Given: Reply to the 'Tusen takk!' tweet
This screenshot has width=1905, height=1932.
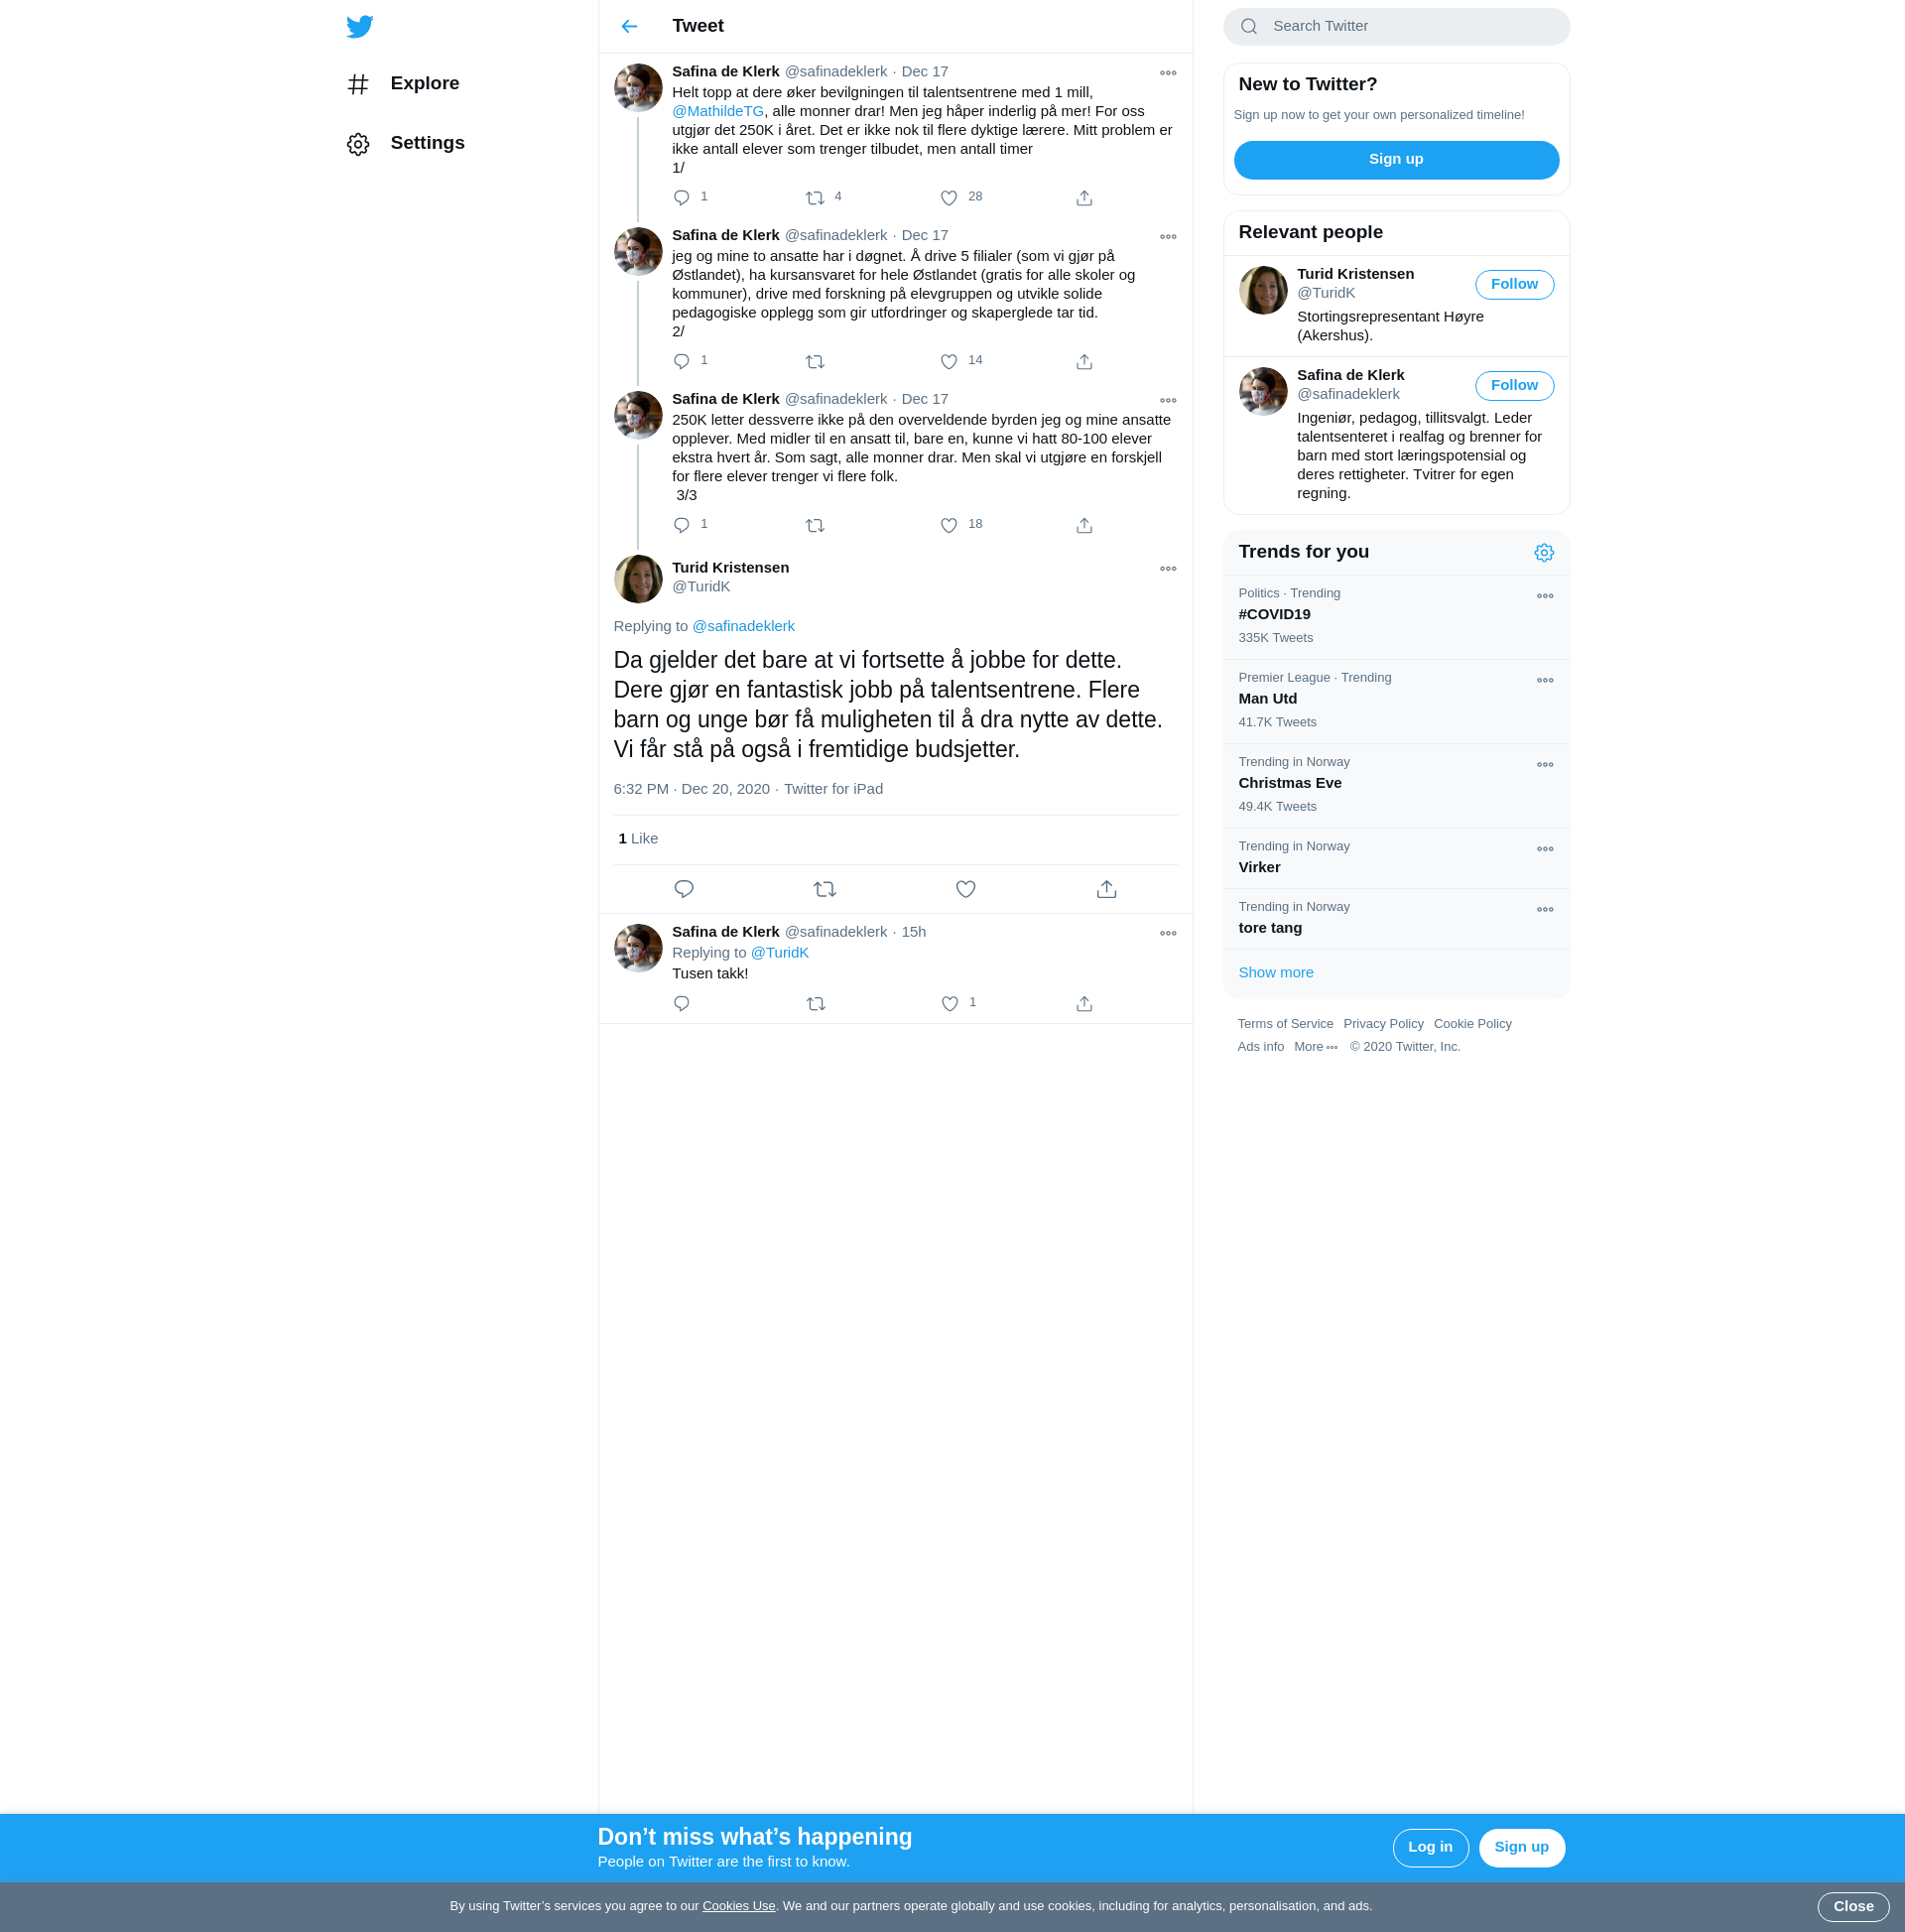Looking at the screenshot, I should (x=682, y=1004).
